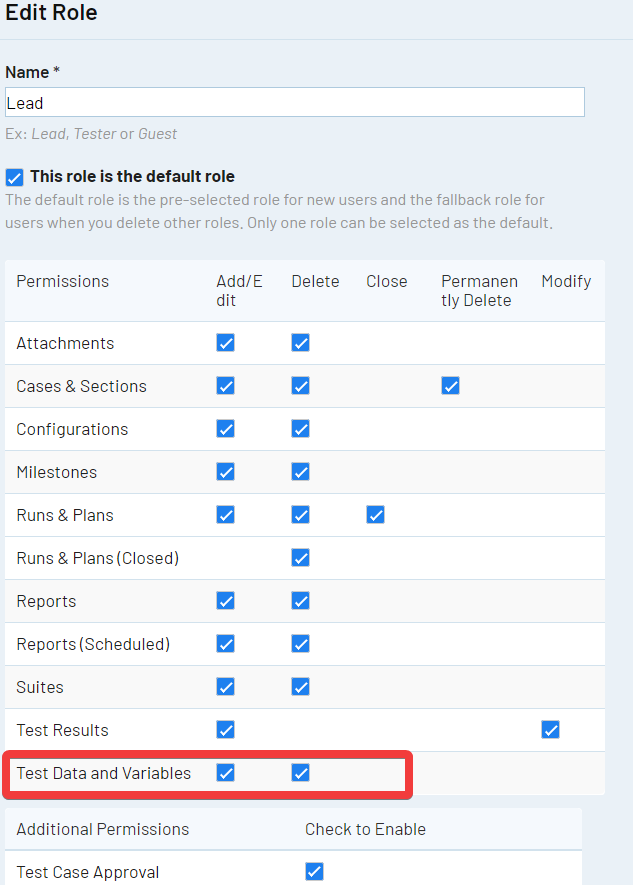Toggle Test Data and Variables Delete checkbox
The image size is (633, 885).
[x=301, y=773]
